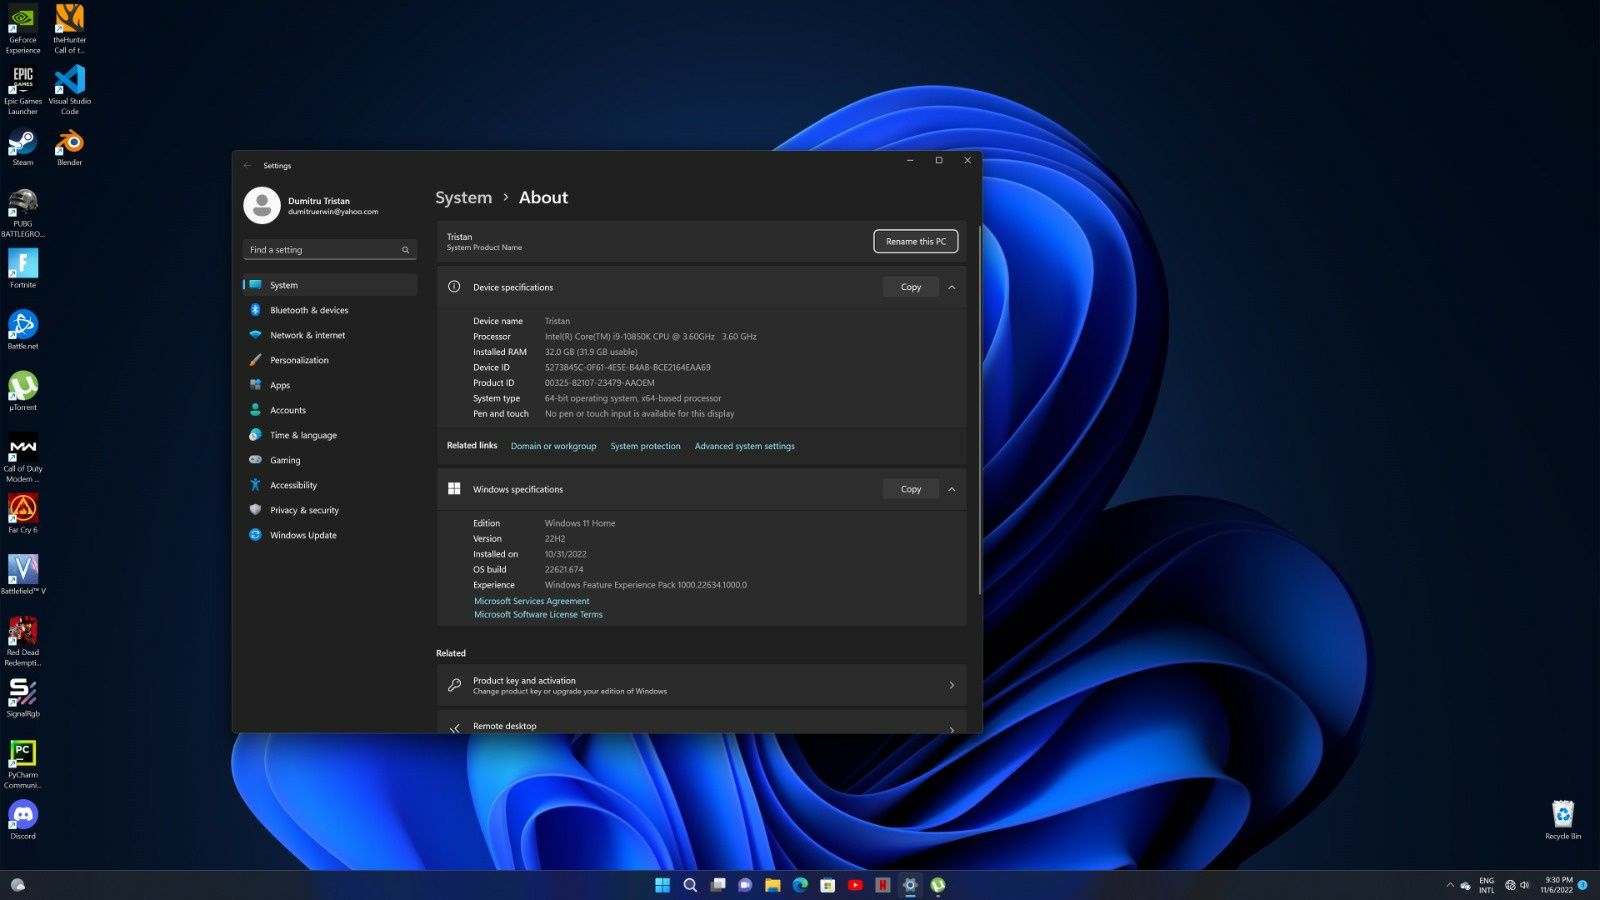Open the volume control in system tray

1525,885
